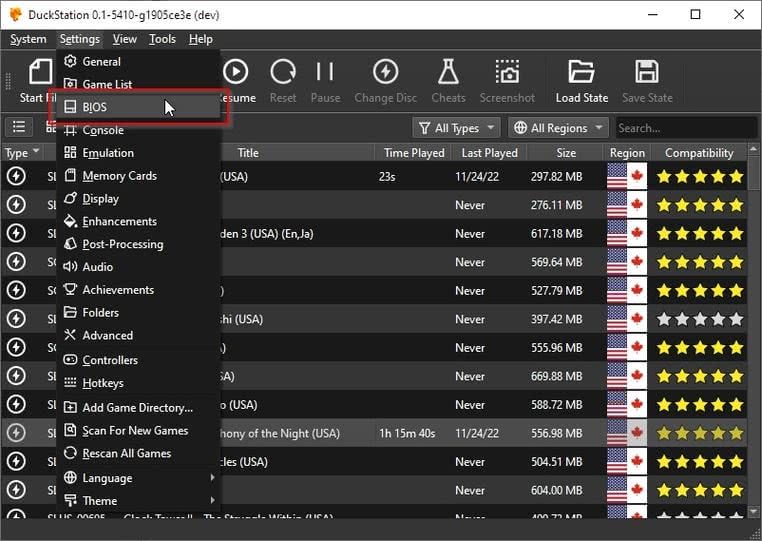
Task: Open the Help menu
Action: [201, 39]
